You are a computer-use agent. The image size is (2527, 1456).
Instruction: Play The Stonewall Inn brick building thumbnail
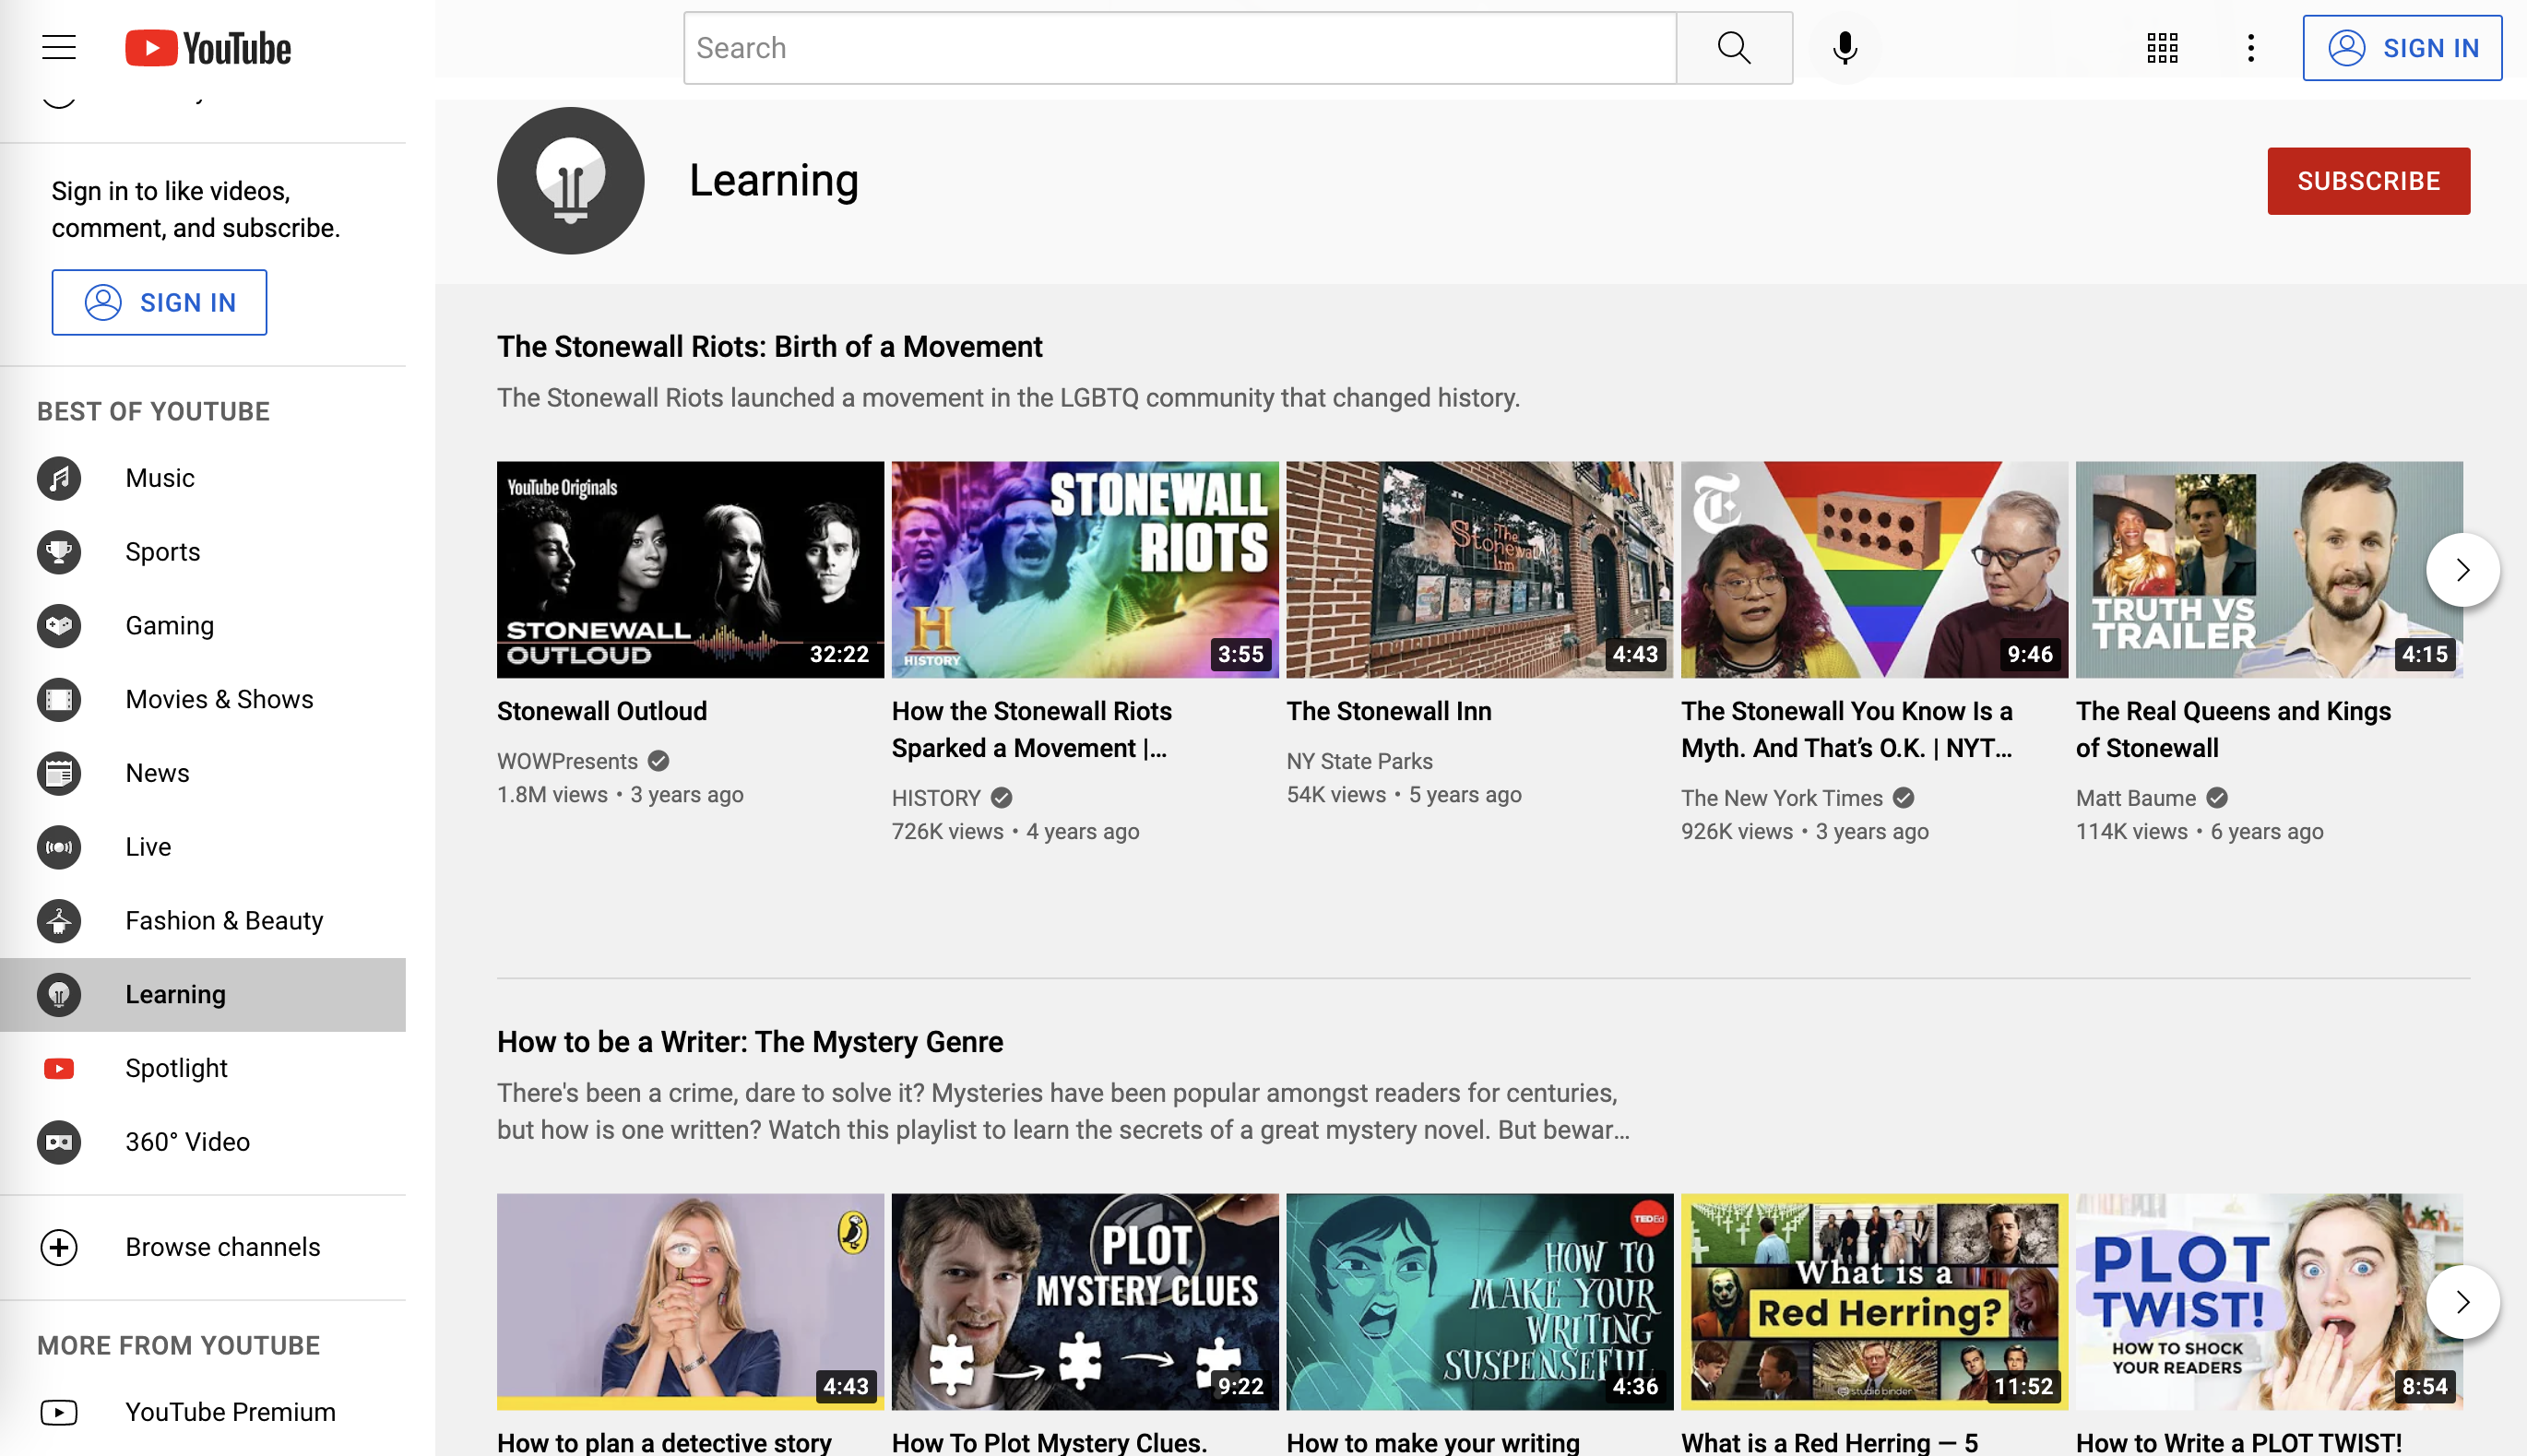point(1479,569)
